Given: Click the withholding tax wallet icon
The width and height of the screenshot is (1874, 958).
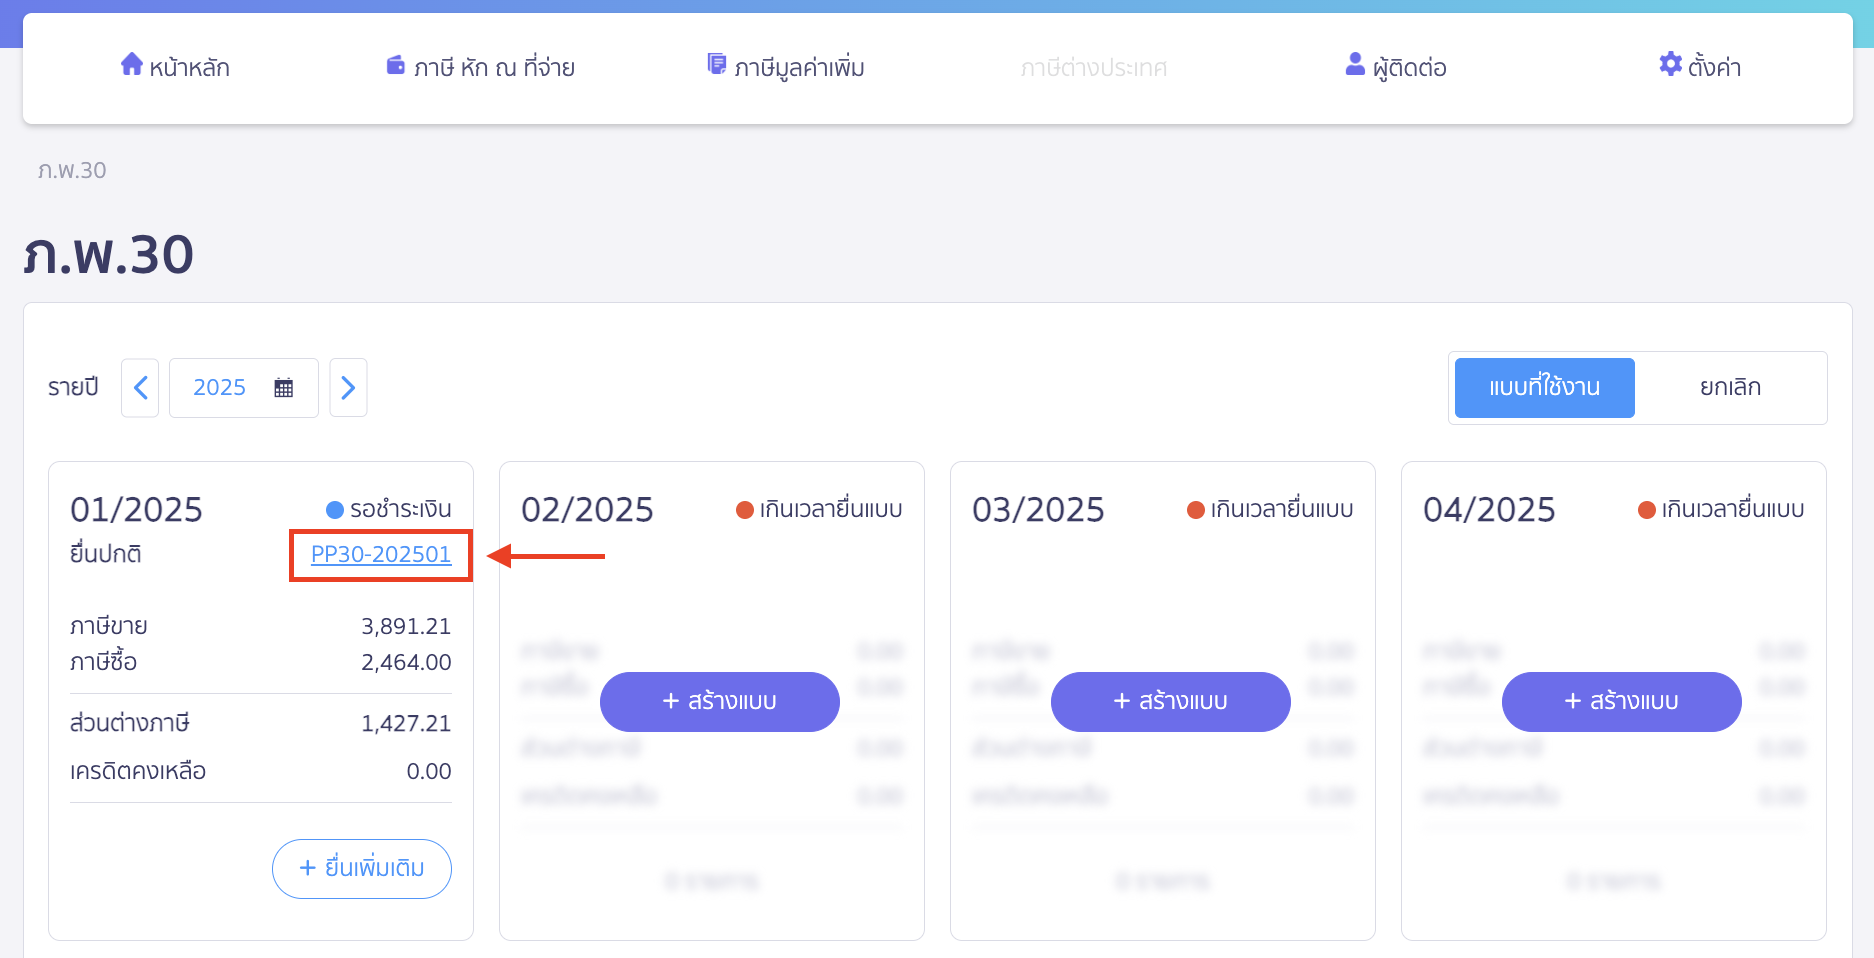Looking at the screenshot, I should 396,66.
